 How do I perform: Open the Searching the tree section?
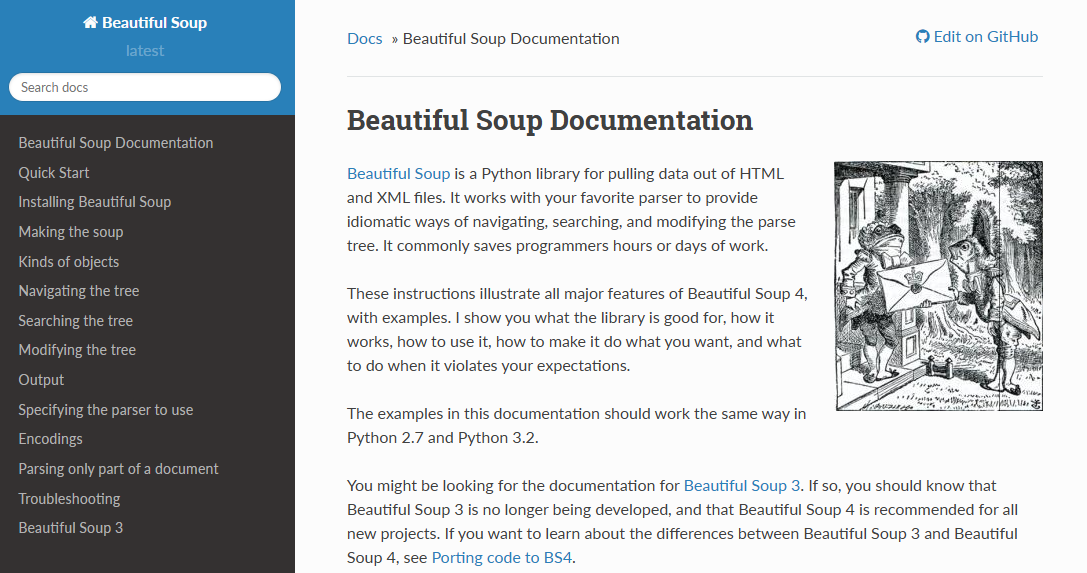coord(76,321)
